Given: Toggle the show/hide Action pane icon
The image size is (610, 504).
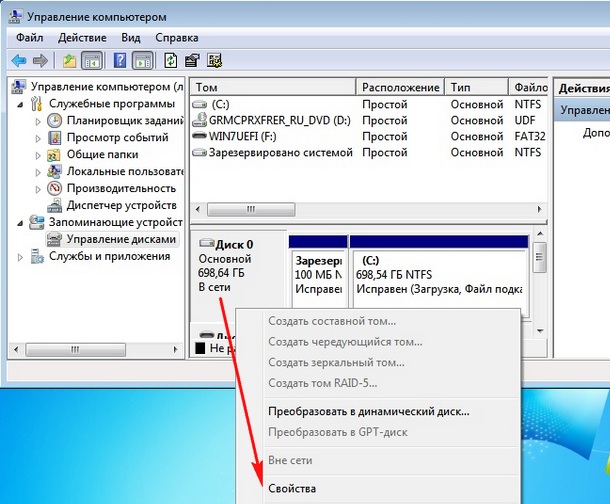Looking at the screenshot, I should [143, 61].
